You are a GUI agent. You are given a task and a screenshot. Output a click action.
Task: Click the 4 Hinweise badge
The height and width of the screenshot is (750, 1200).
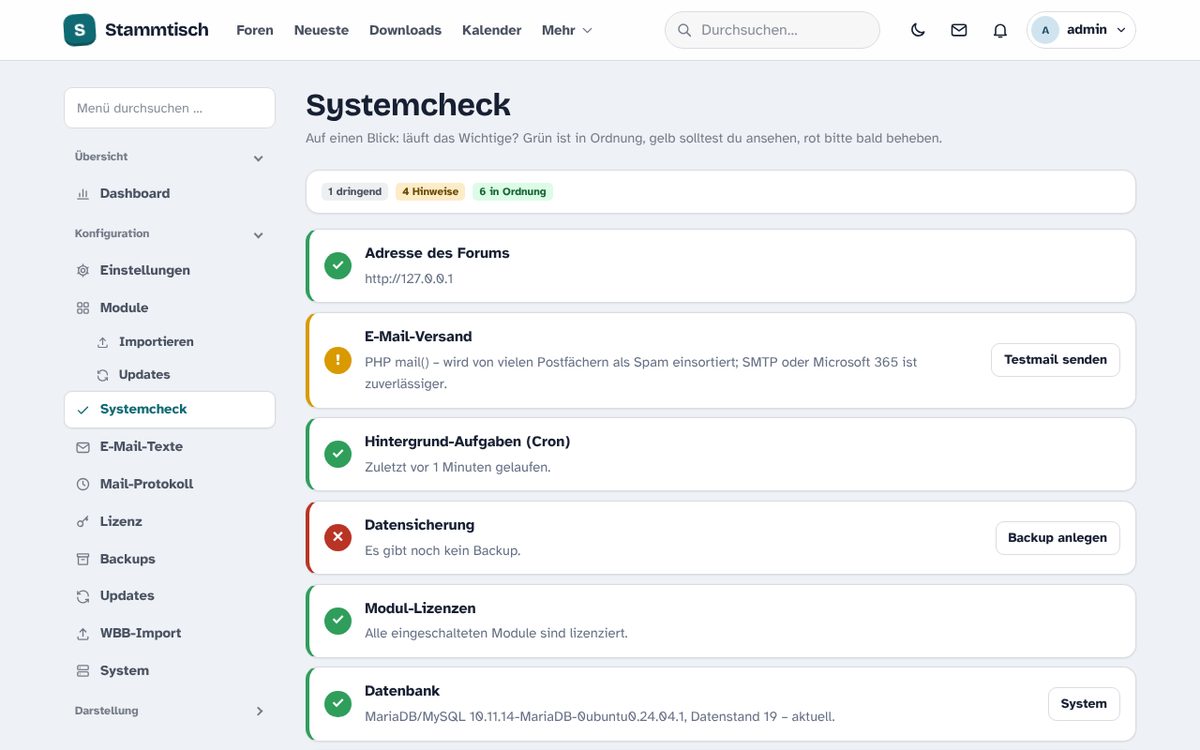tap(430, 192)
